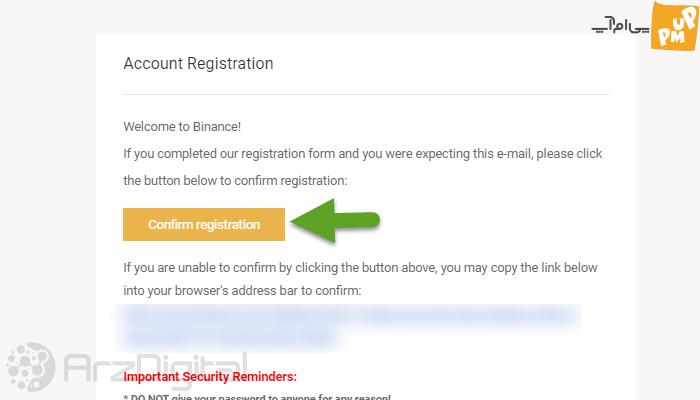Click 'into your browser's address bar to confirm:' text

[x=242, y=291]
